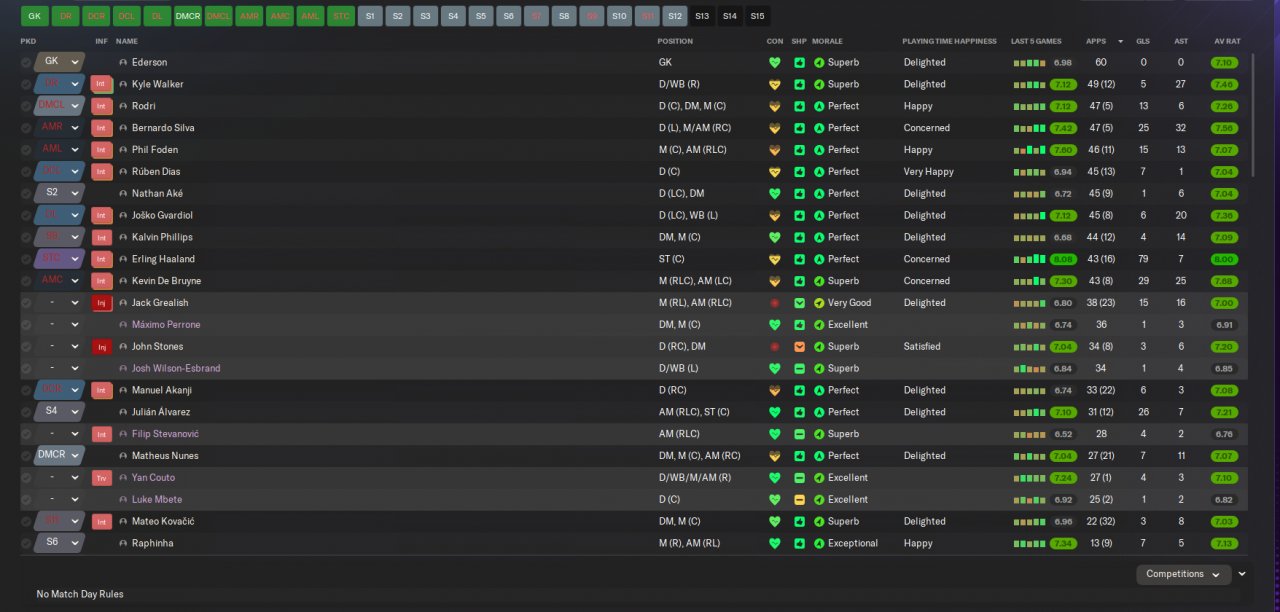Screen dimensions: 1280x612
Task: Toggle the picked checkmark for Julián Álvarez
Action: pos(26,412)
